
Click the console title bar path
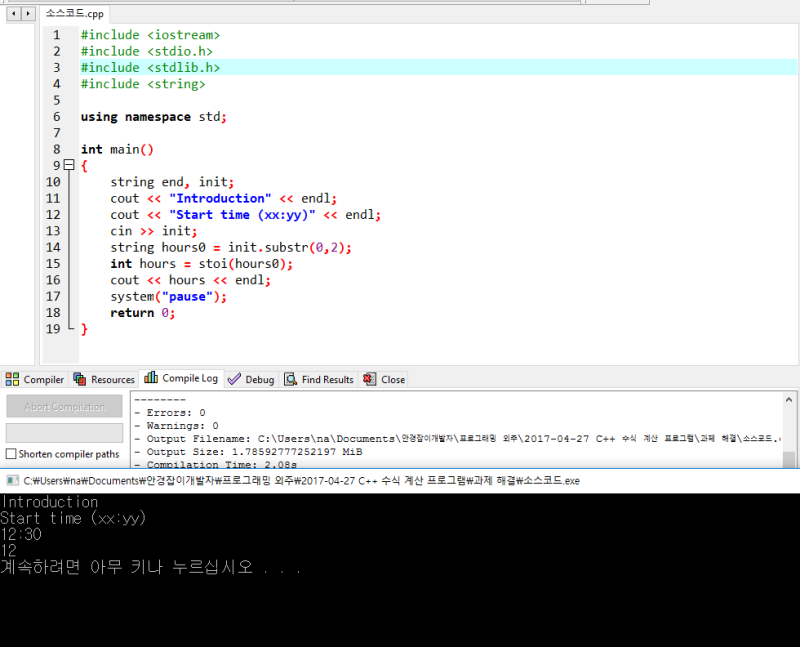tap(302, 481)
